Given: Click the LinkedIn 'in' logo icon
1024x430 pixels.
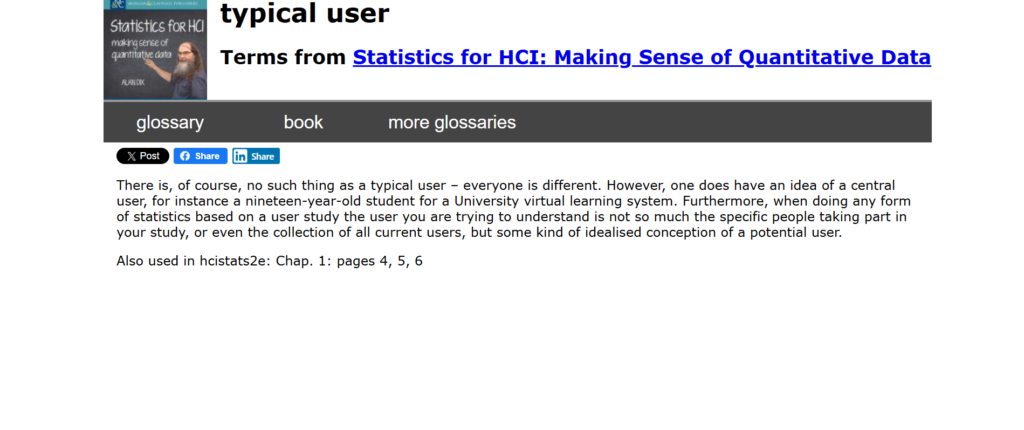Looking at the screenshot, I should (241, 156).
